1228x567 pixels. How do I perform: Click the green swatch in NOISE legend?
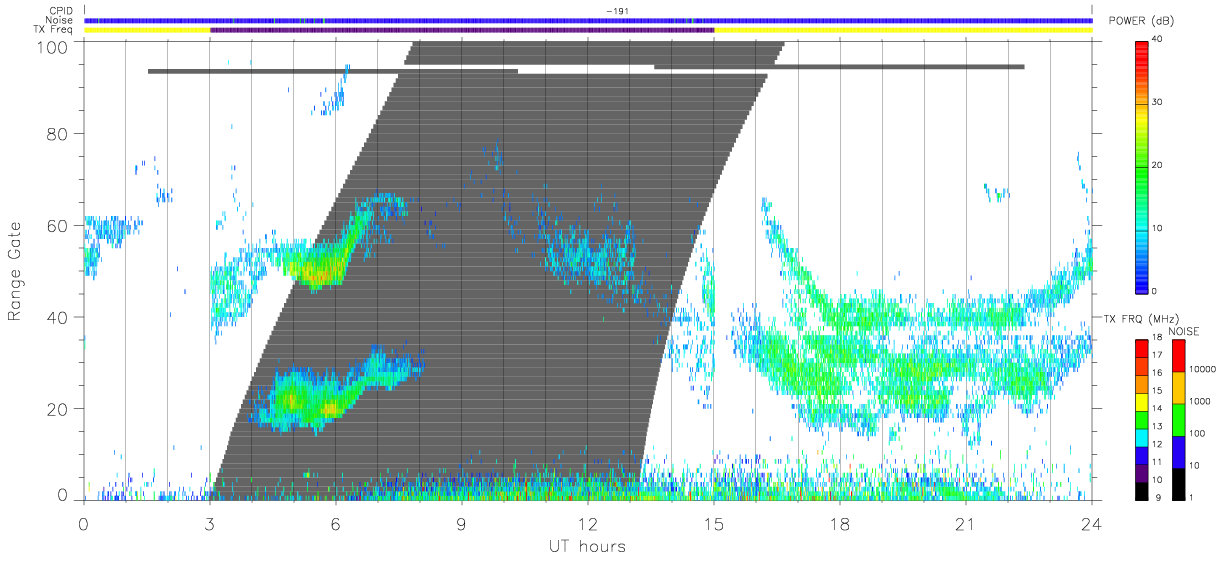1179,420
